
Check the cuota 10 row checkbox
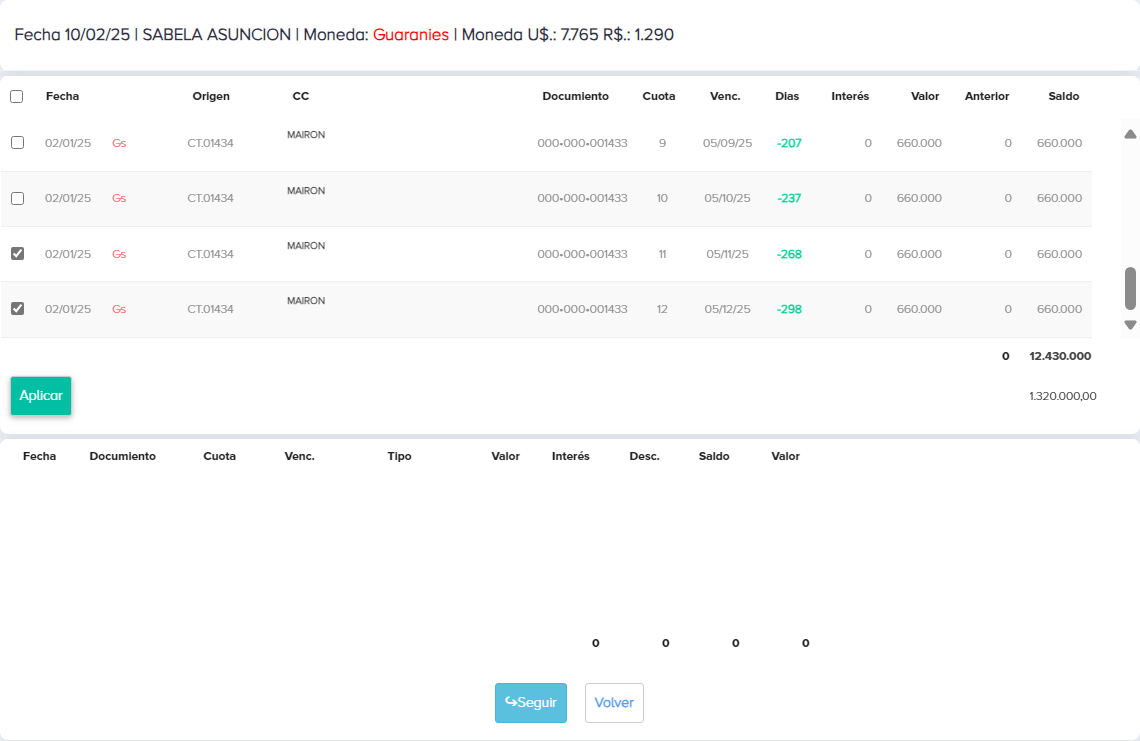tap(17, 199)
